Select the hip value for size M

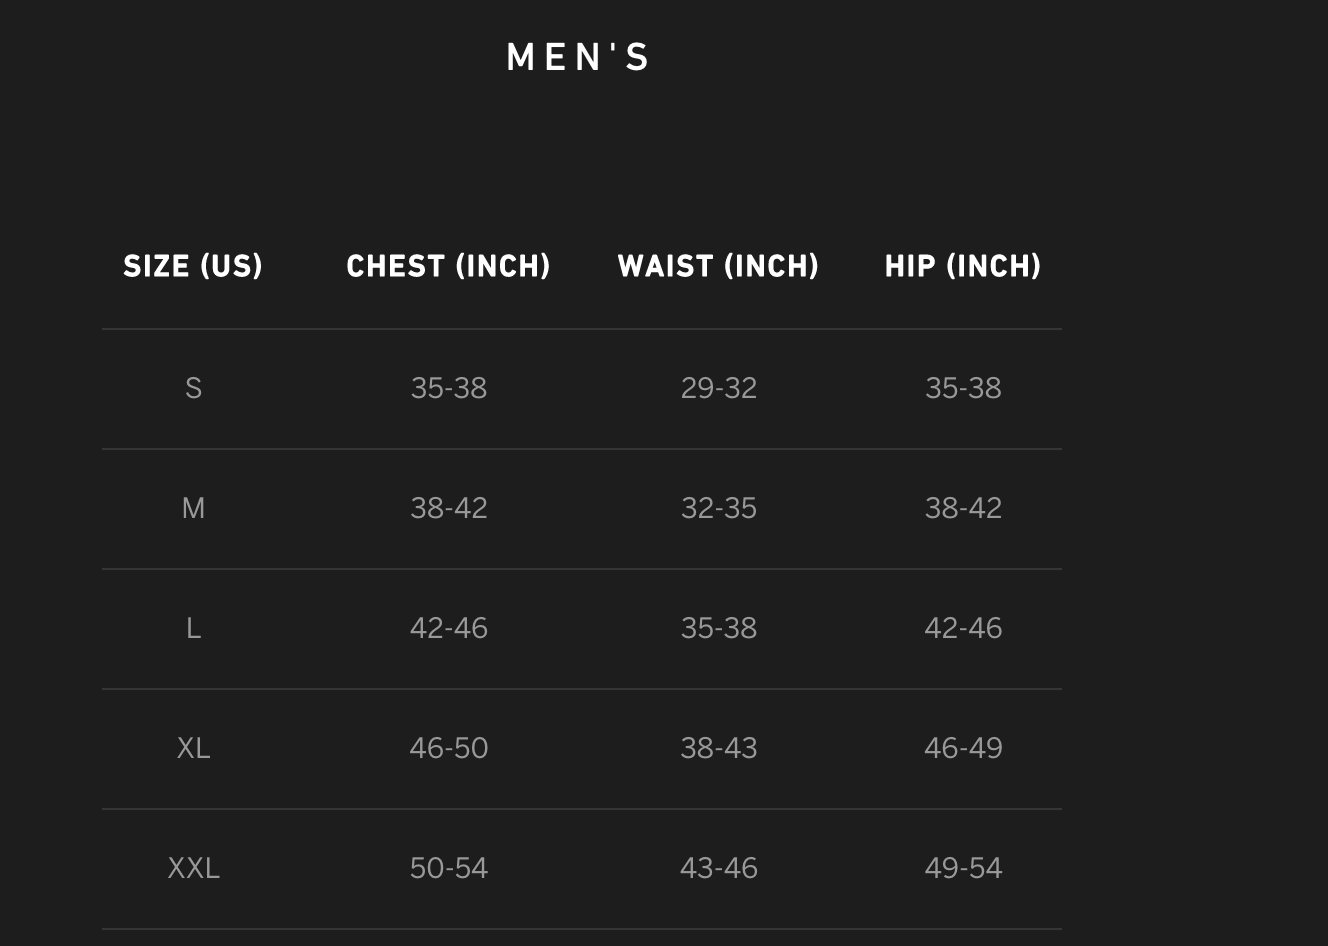coord(963,508)
